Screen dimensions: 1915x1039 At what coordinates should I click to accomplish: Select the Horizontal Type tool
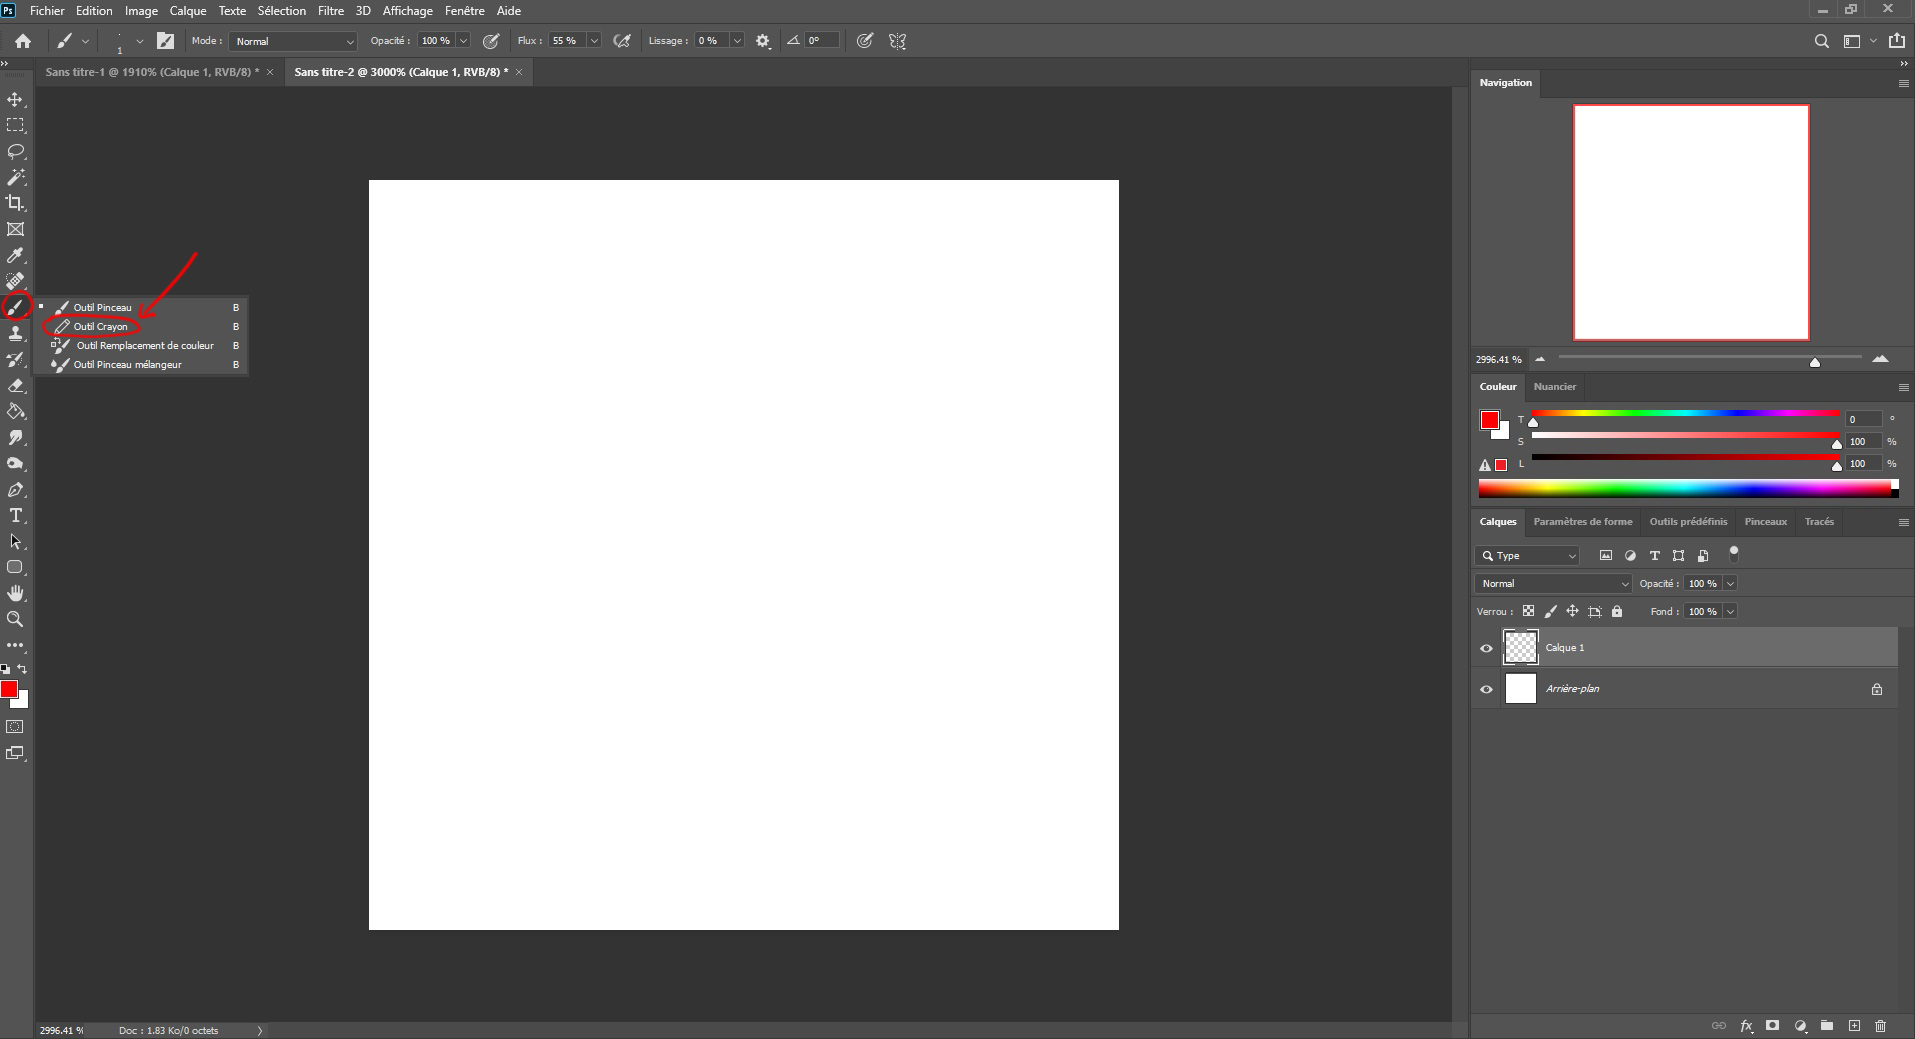coord(15,515)
